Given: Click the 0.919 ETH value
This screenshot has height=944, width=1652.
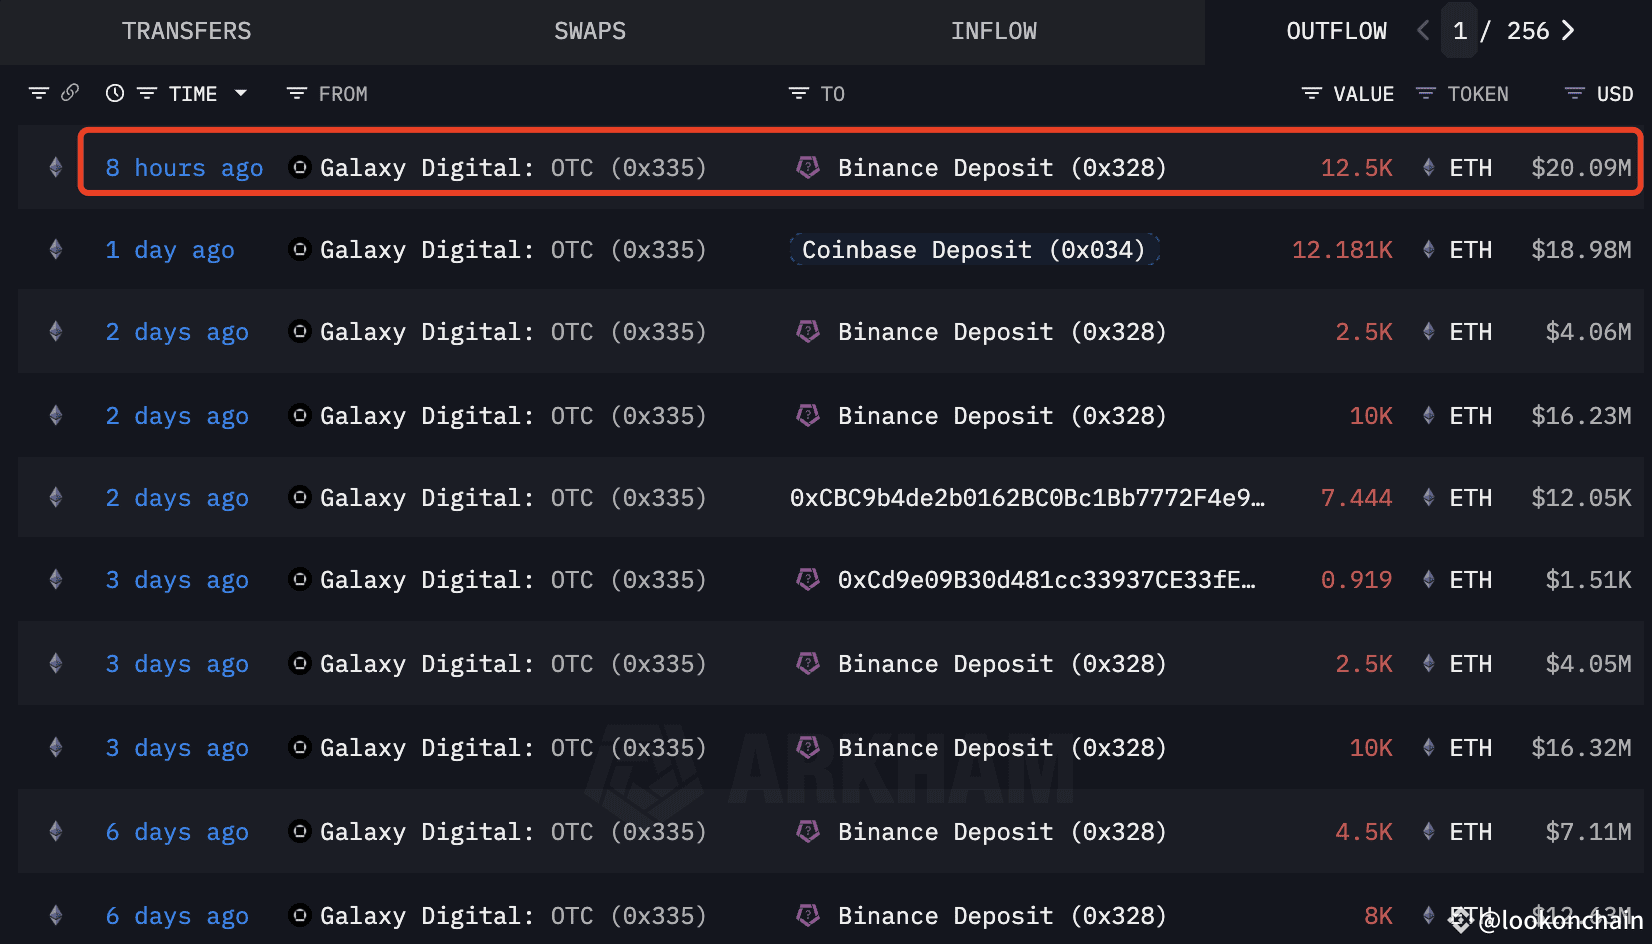Looking at the screenshot, I should click(1356, 580).
